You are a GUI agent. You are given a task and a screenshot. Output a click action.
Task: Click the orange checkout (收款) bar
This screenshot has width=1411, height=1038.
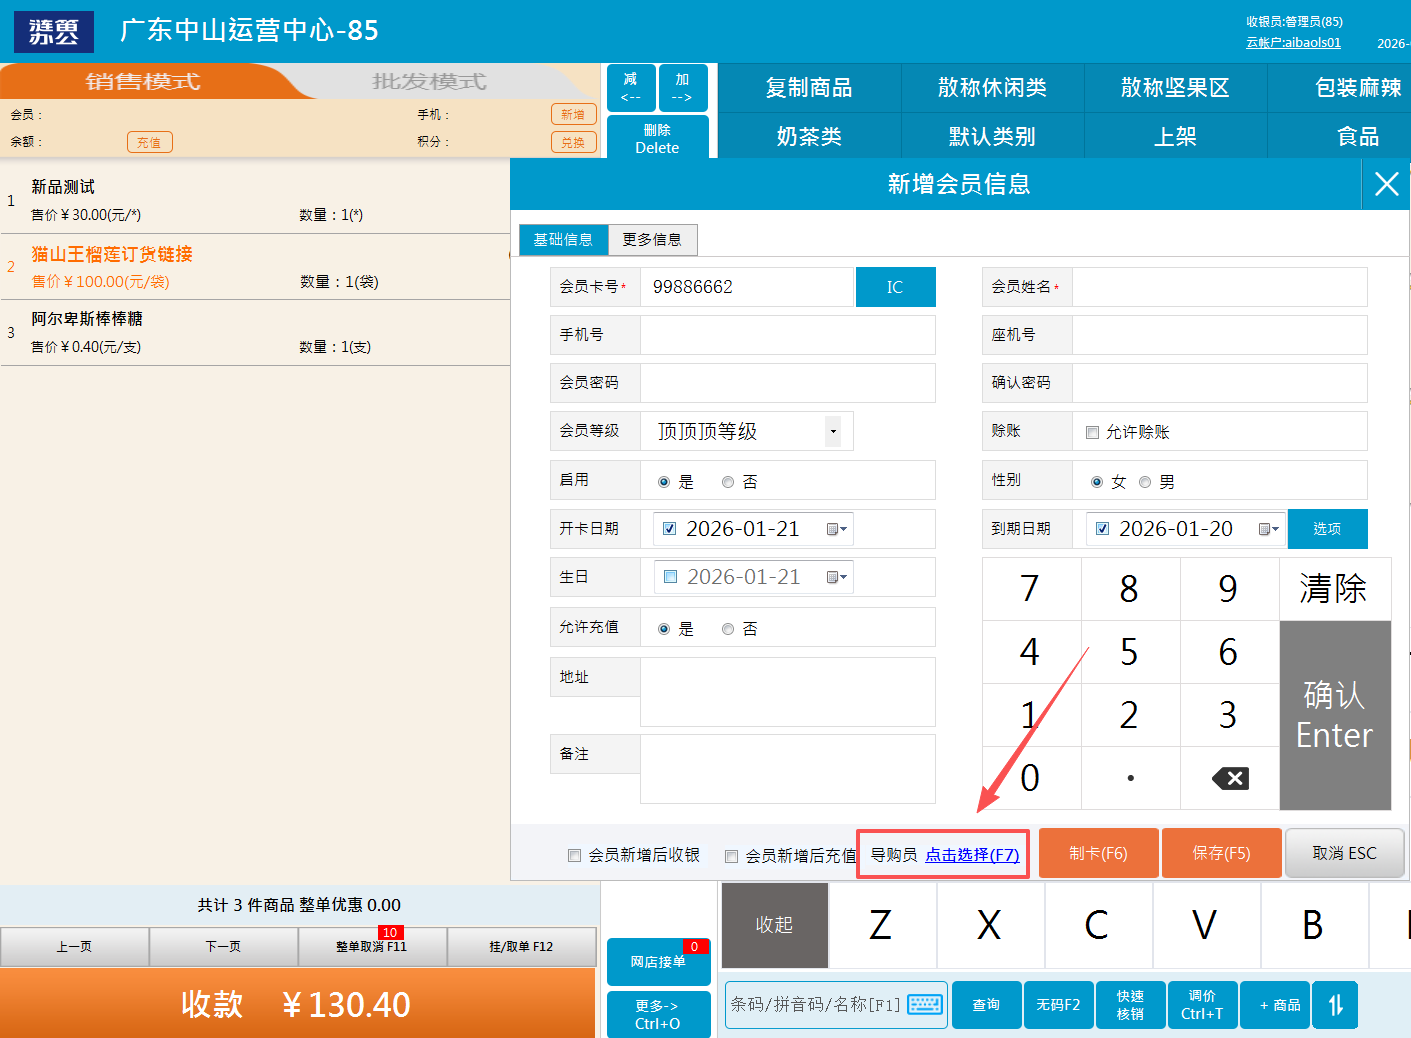tap(298, 1003)
